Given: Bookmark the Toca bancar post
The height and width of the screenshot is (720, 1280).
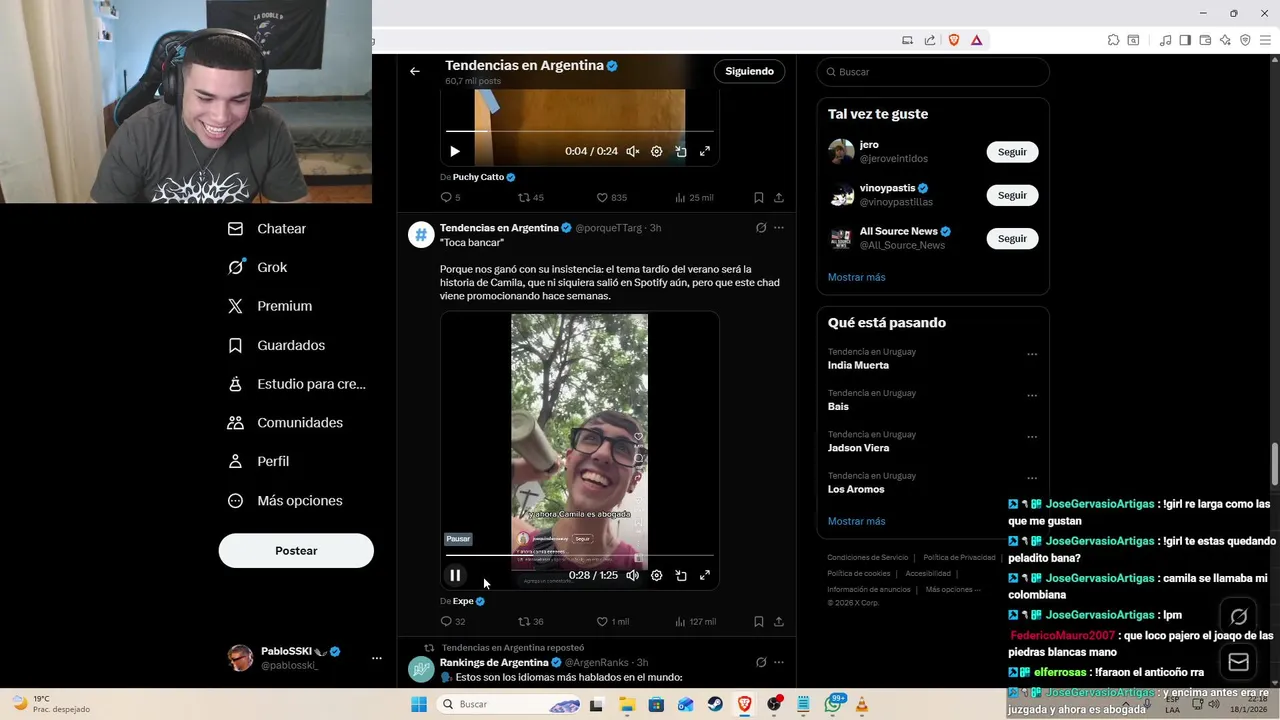Looking at the screenshot, I should coord(759,622).
